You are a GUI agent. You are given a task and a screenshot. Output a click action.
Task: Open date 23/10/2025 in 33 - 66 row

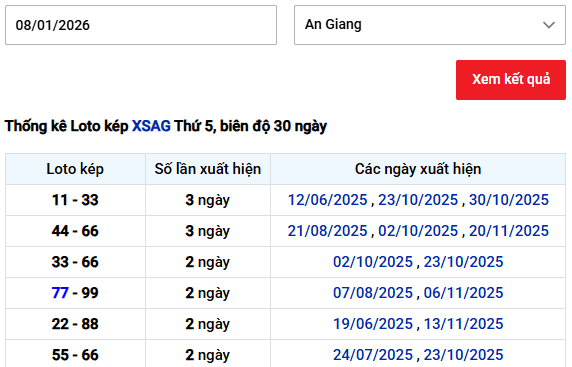(x=463, y=262)
